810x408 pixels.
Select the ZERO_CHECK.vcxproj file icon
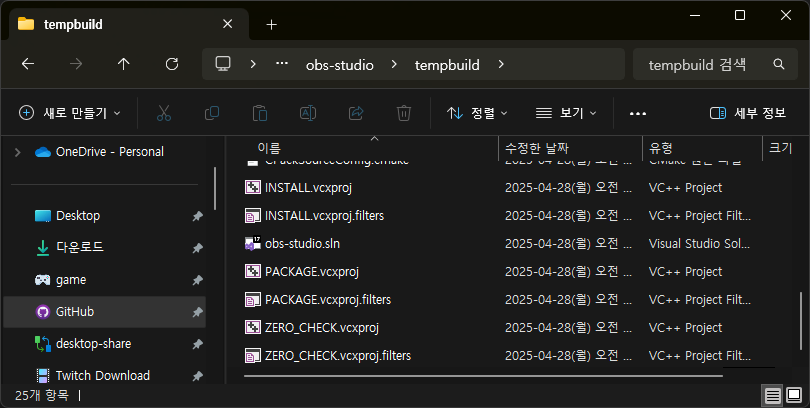coord(253,327)
